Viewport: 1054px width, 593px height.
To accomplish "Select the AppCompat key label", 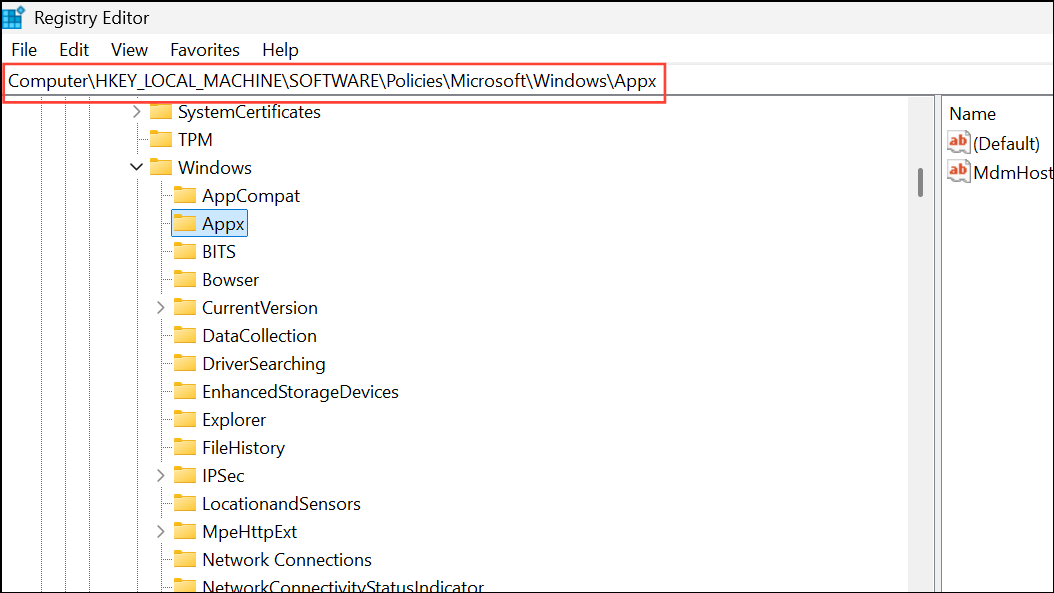I will pos(251,196).
